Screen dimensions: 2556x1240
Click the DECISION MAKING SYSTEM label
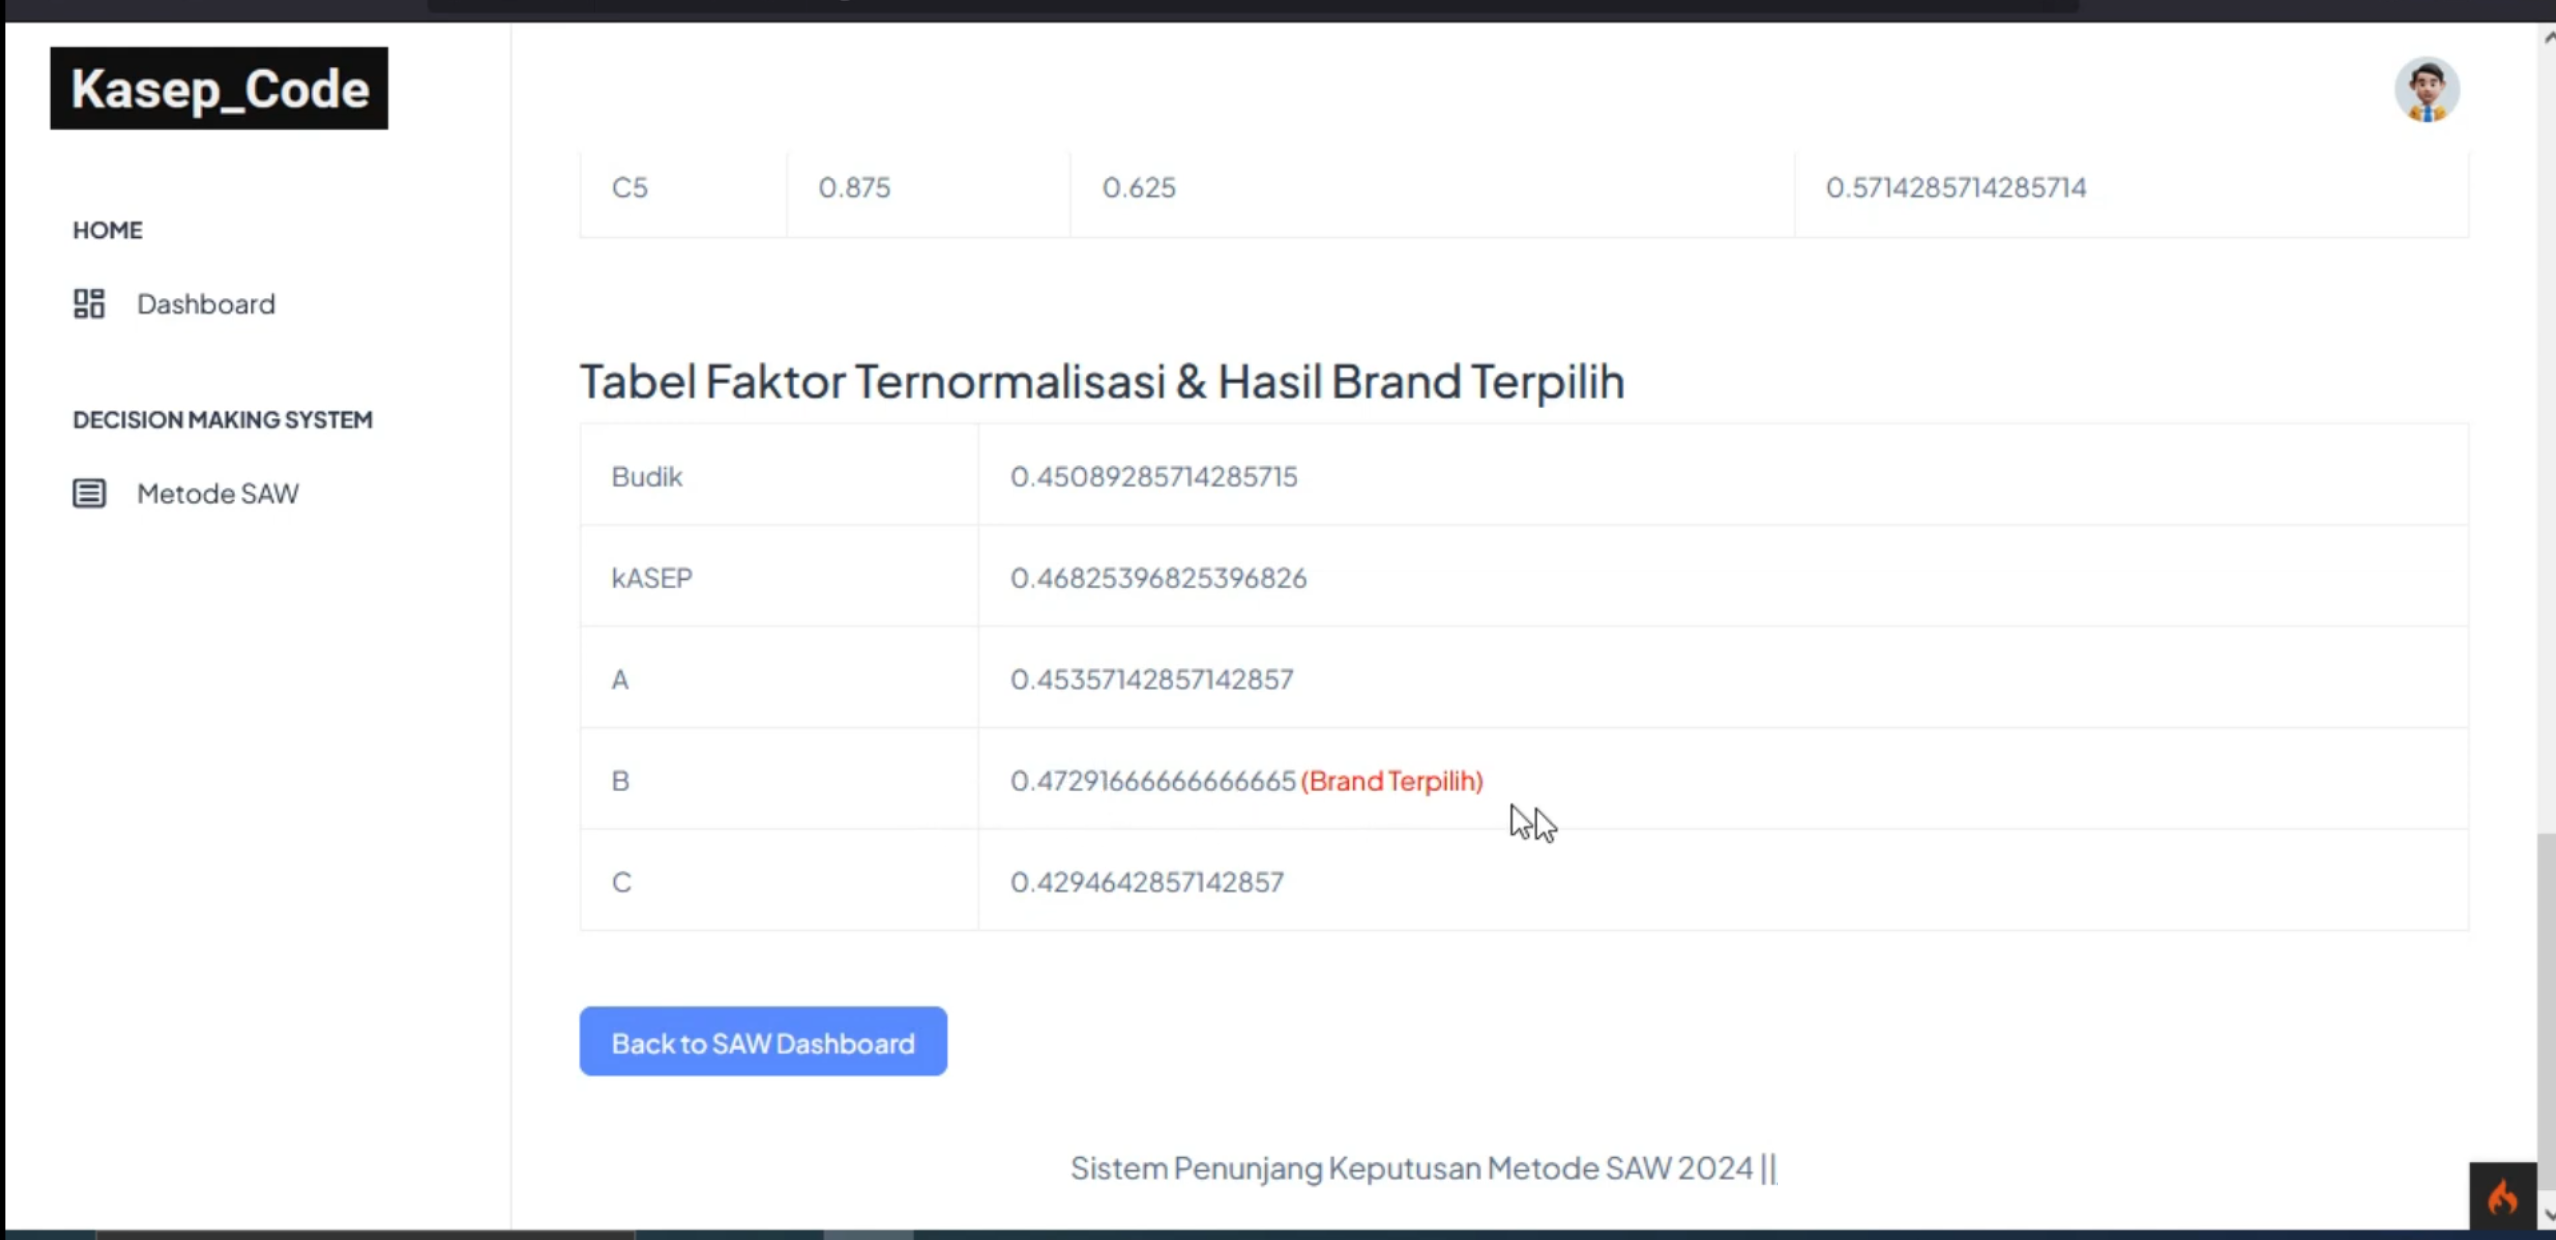pyautogui.click(x=223, y=419)
